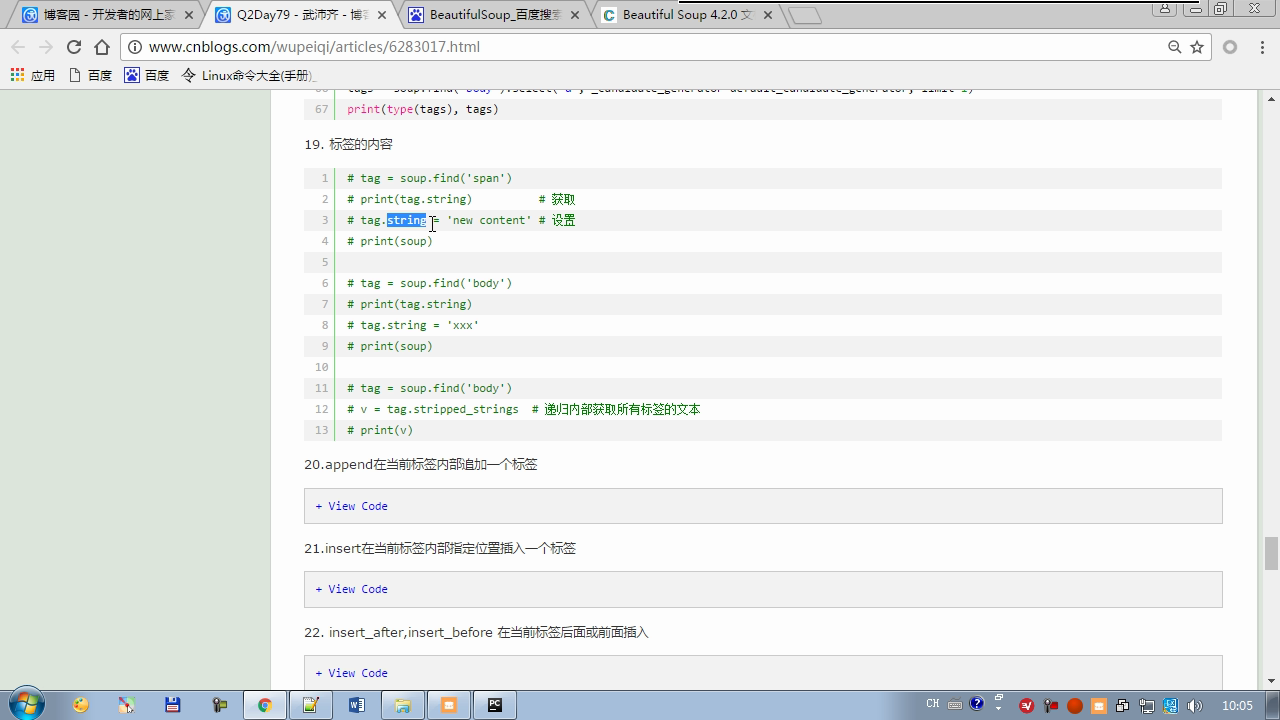
Task: Switch to the BeautifulSoup Baidu search tab
Action: click(493, 15)
